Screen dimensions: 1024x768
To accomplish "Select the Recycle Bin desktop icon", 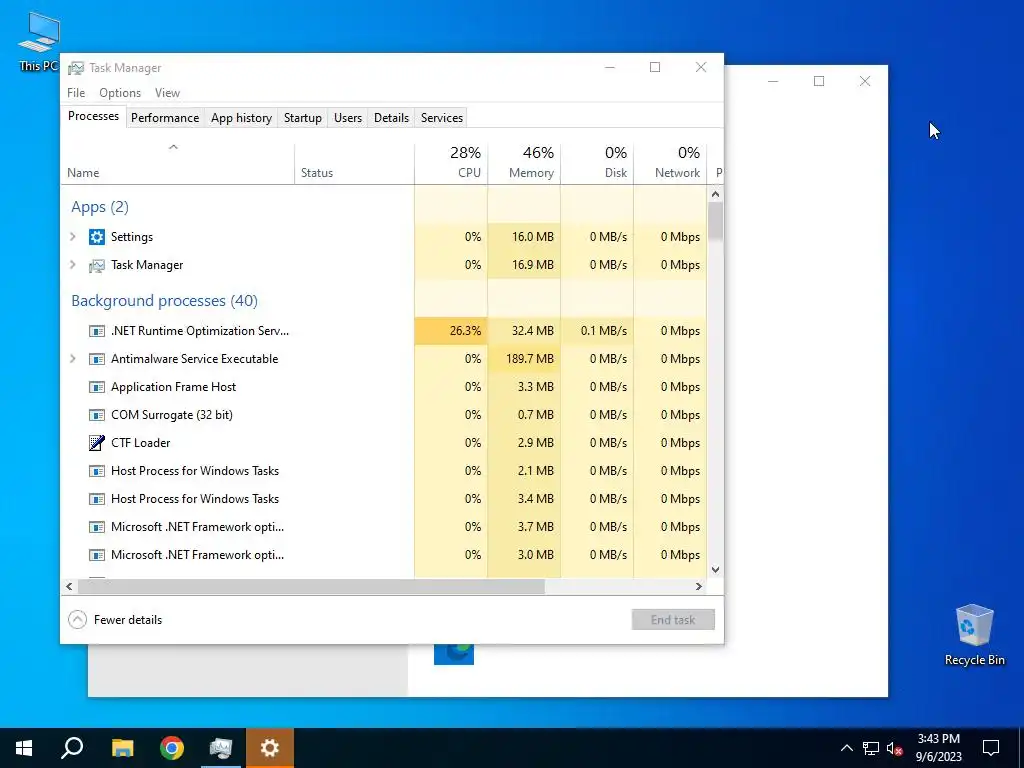I will [974, 635].
